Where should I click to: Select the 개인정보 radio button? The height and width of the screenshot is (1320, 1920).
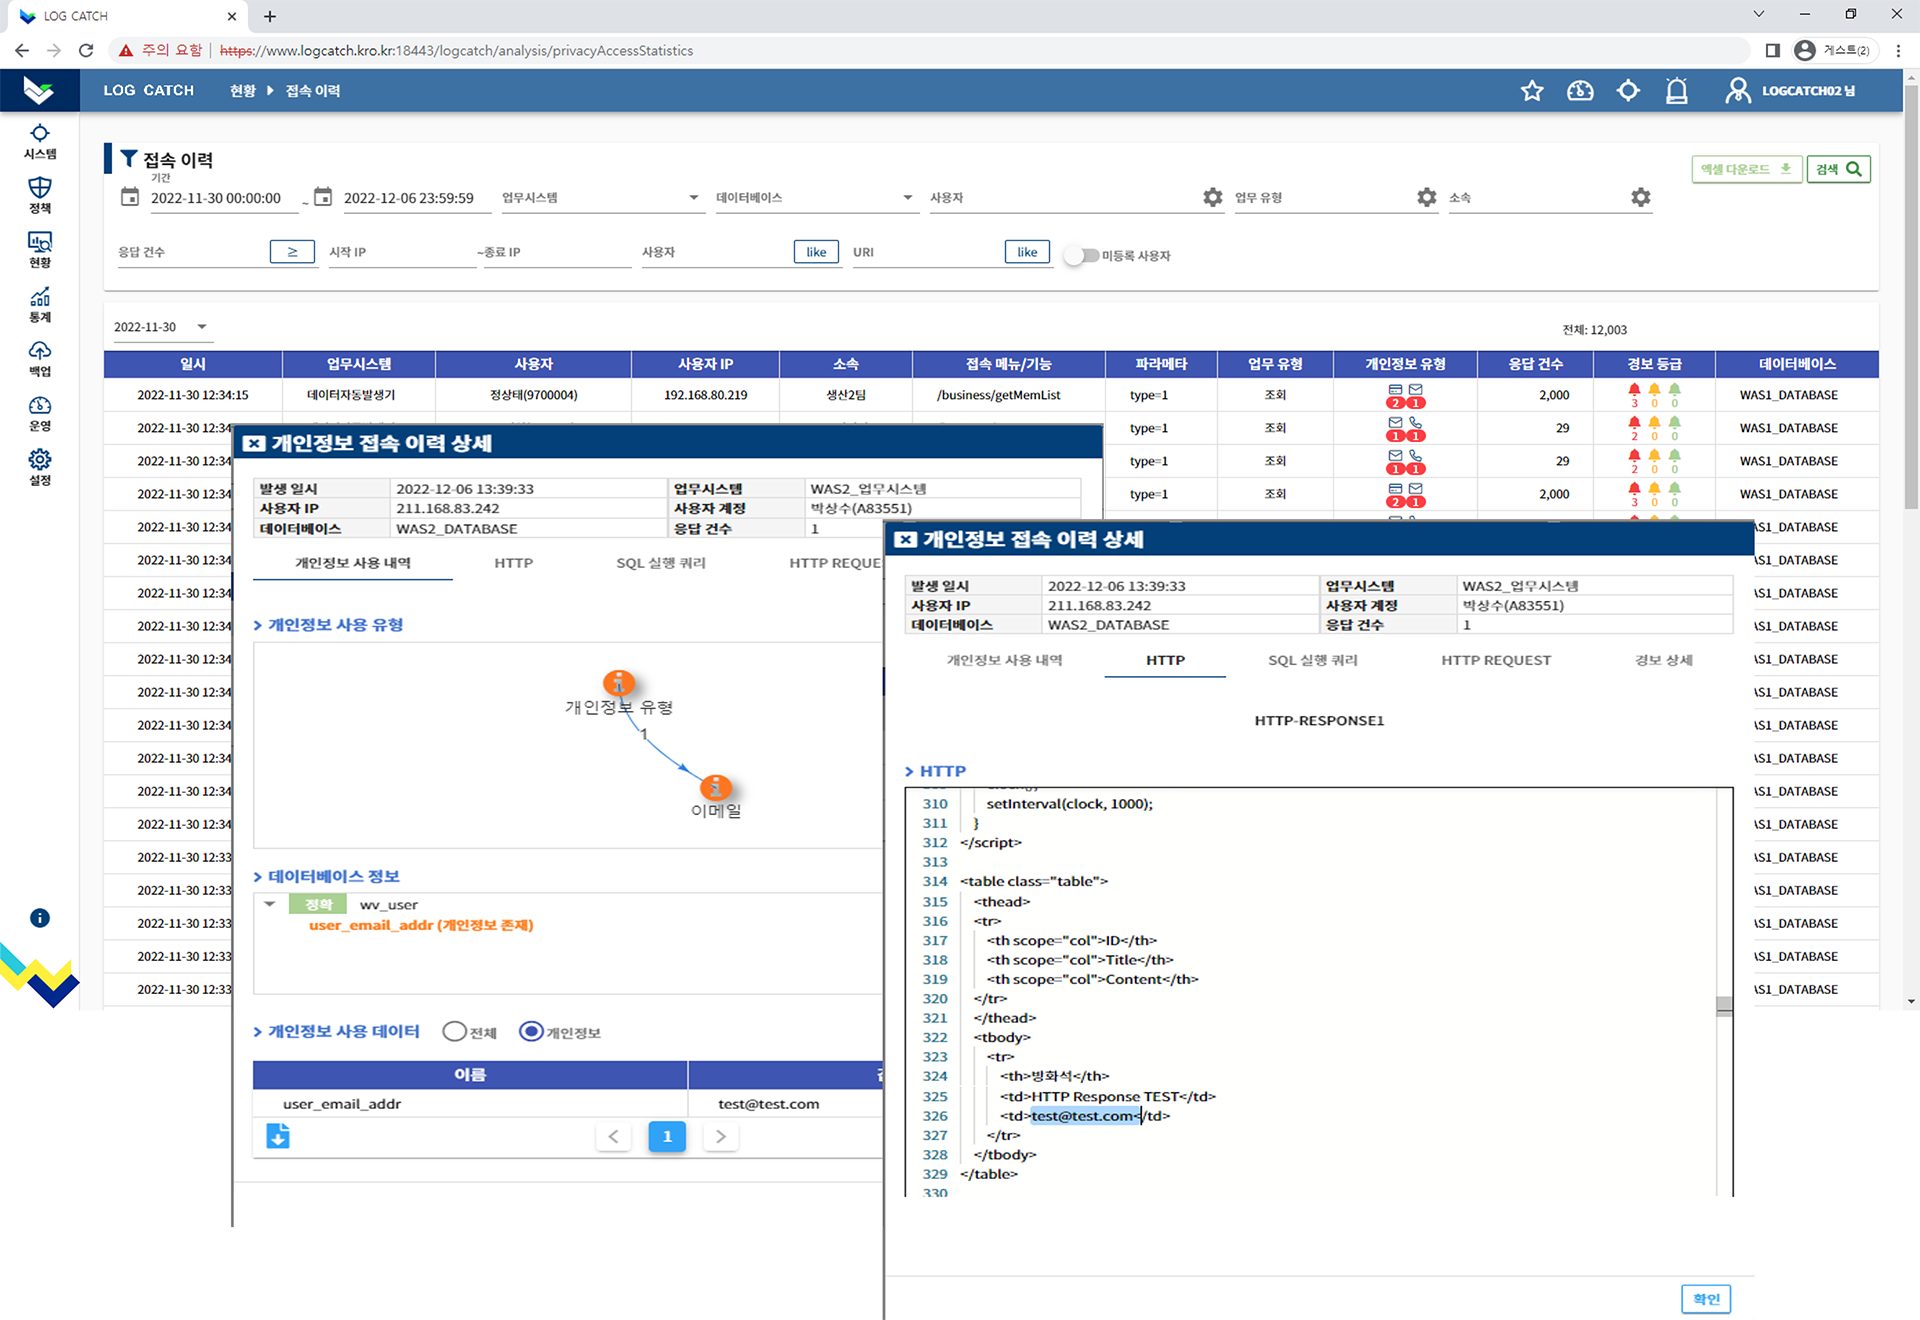(x=531, y=1031)
